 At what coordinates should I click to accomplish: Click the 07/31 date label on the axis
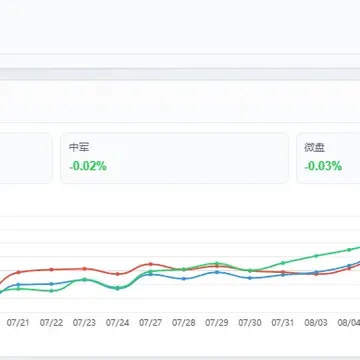pyautogui.click(x=283, y=323)
